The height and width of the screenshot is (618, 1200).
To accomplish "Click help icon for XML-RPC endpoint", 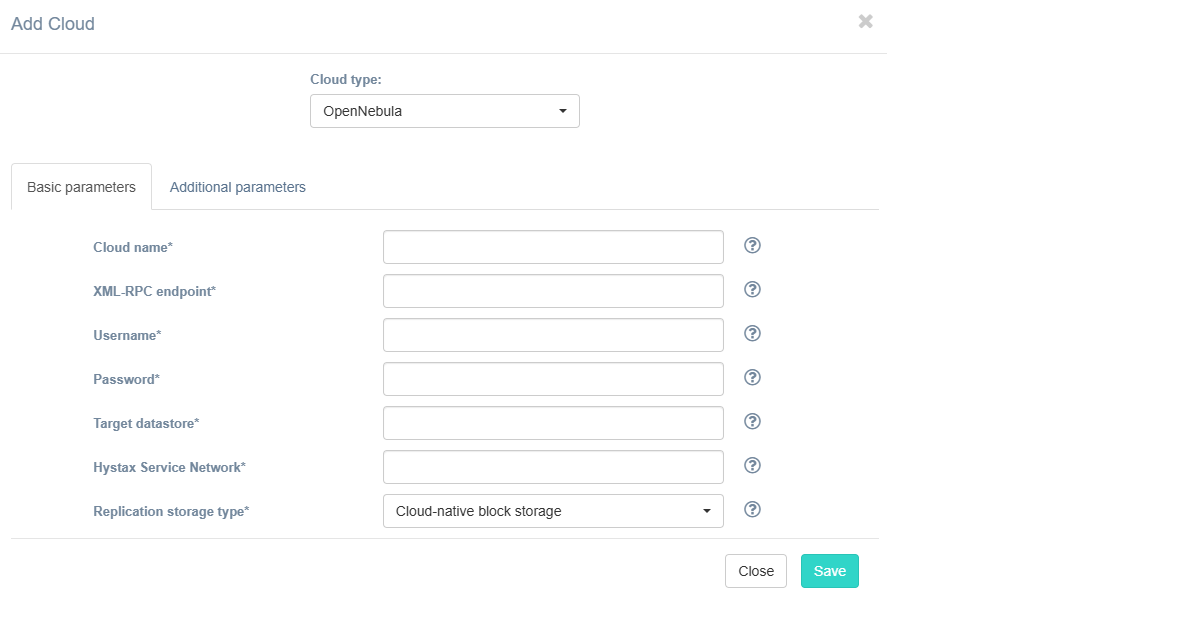I will [x=753, y=290].
